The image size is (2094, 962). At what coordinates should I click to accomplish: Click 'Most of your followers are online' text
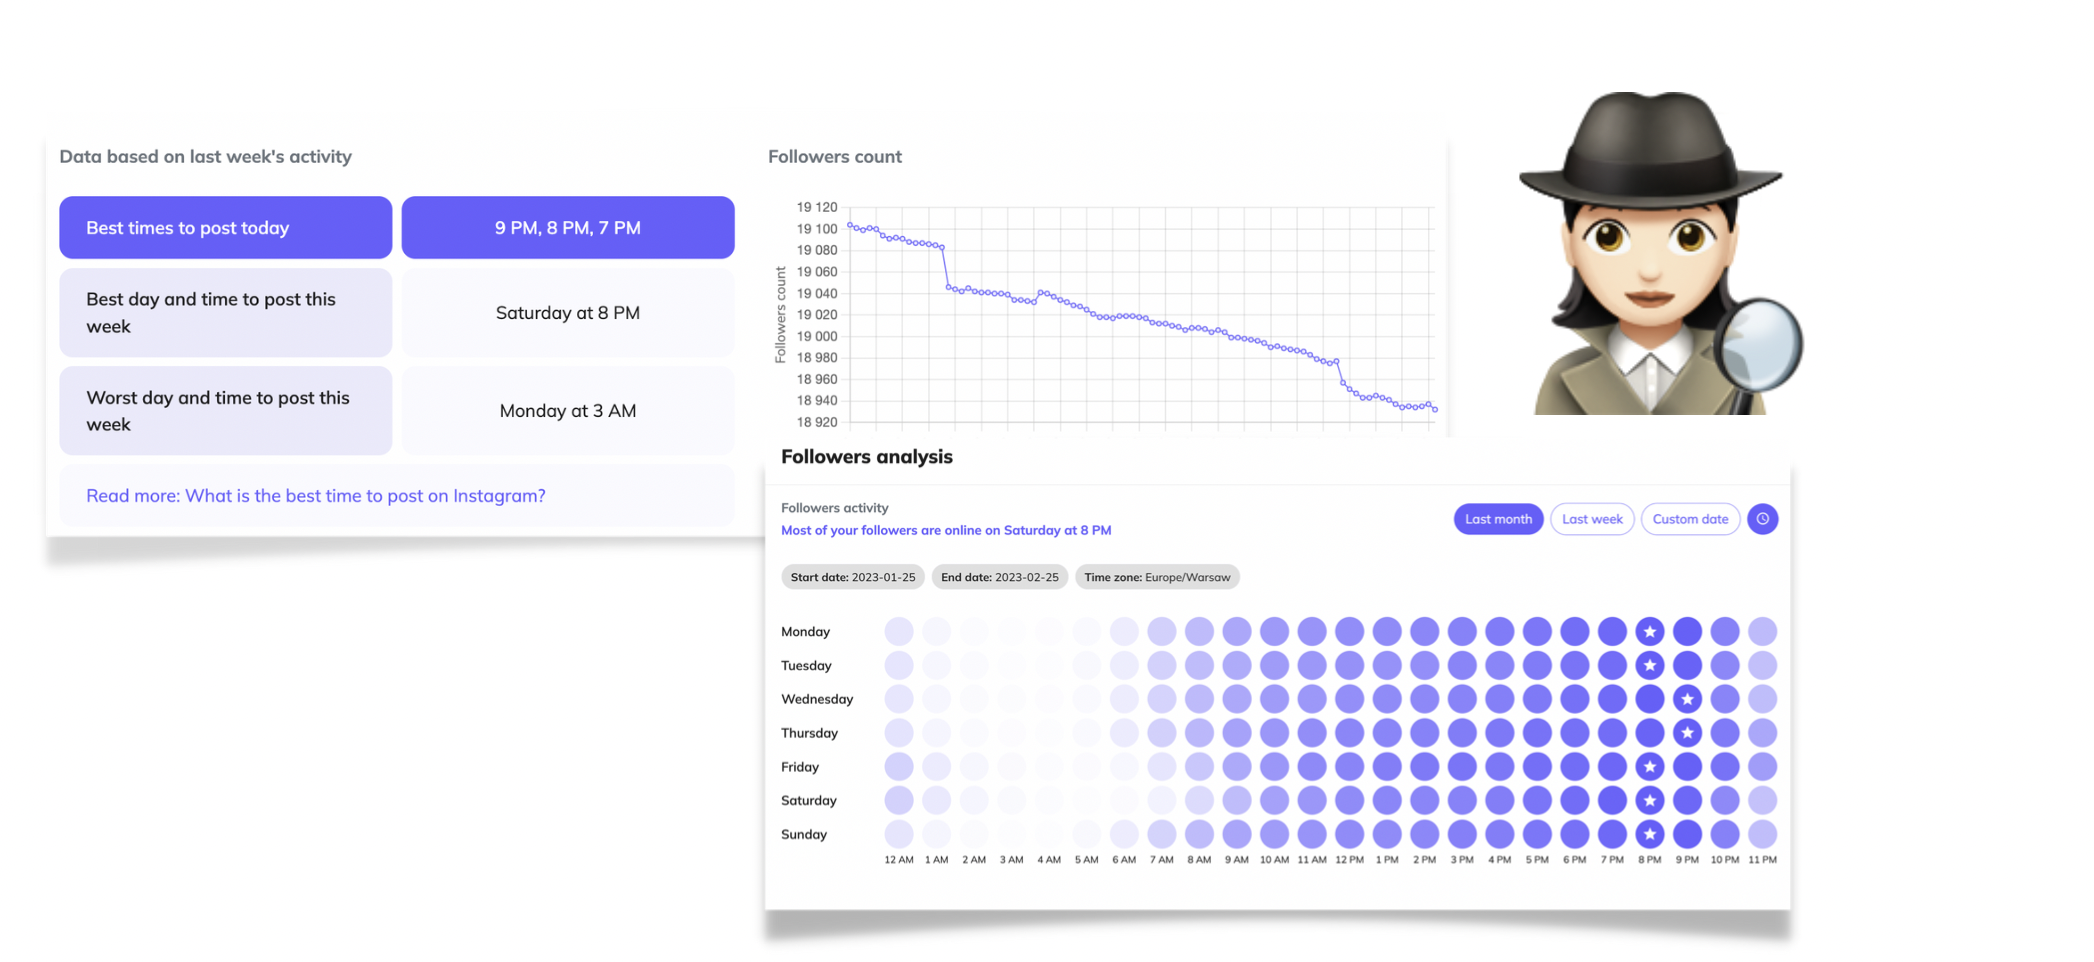(x=946, y=530)
